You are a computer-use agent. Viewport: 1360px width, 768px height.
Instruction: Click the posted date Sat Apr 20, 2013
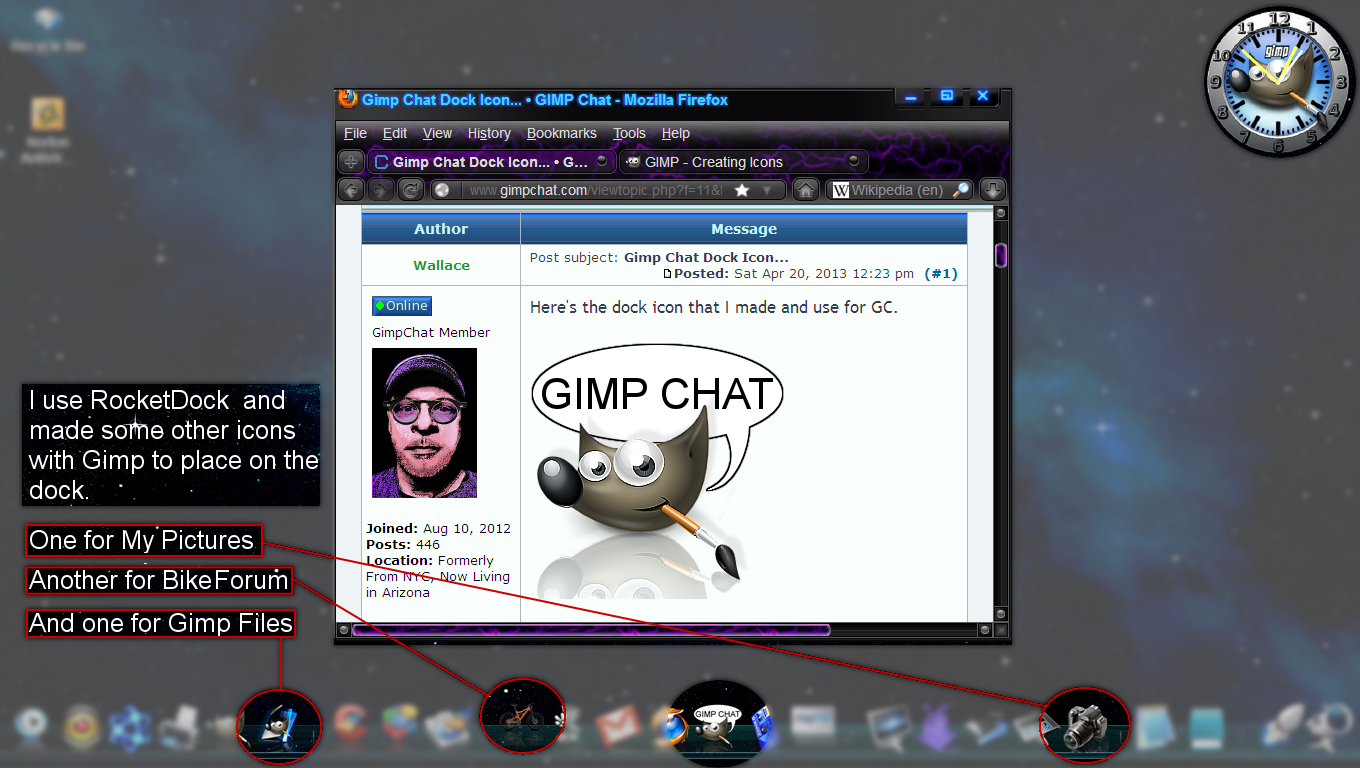pos(824,273)
